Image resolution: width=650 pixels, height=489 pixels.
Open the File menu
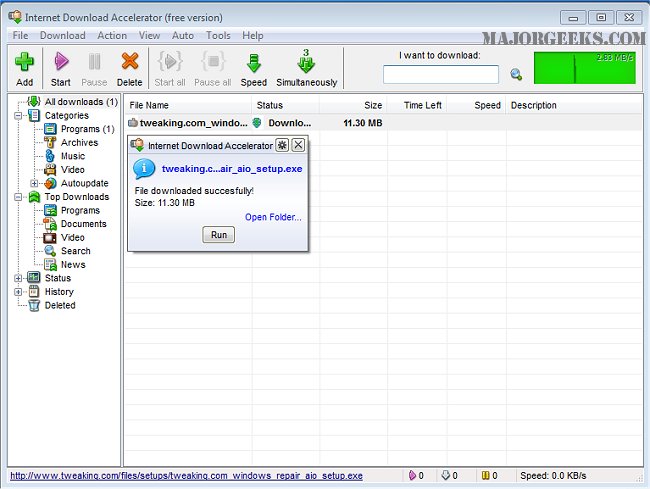20,36
